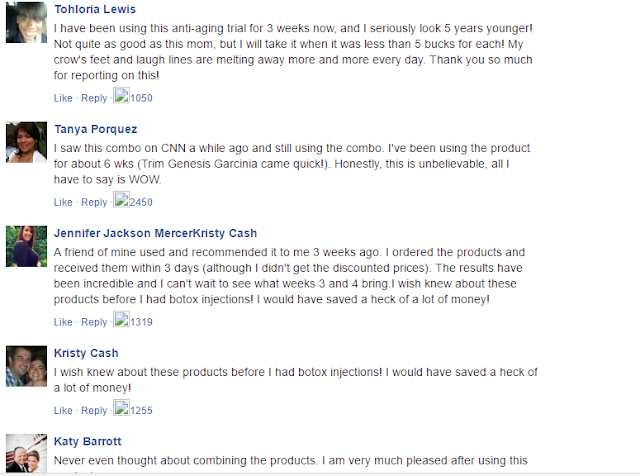Reply to Jennifer Jackson Mercer's comment
Image resolution: width=640 pixels, height=476 pixels.
[x=94, y=322]
